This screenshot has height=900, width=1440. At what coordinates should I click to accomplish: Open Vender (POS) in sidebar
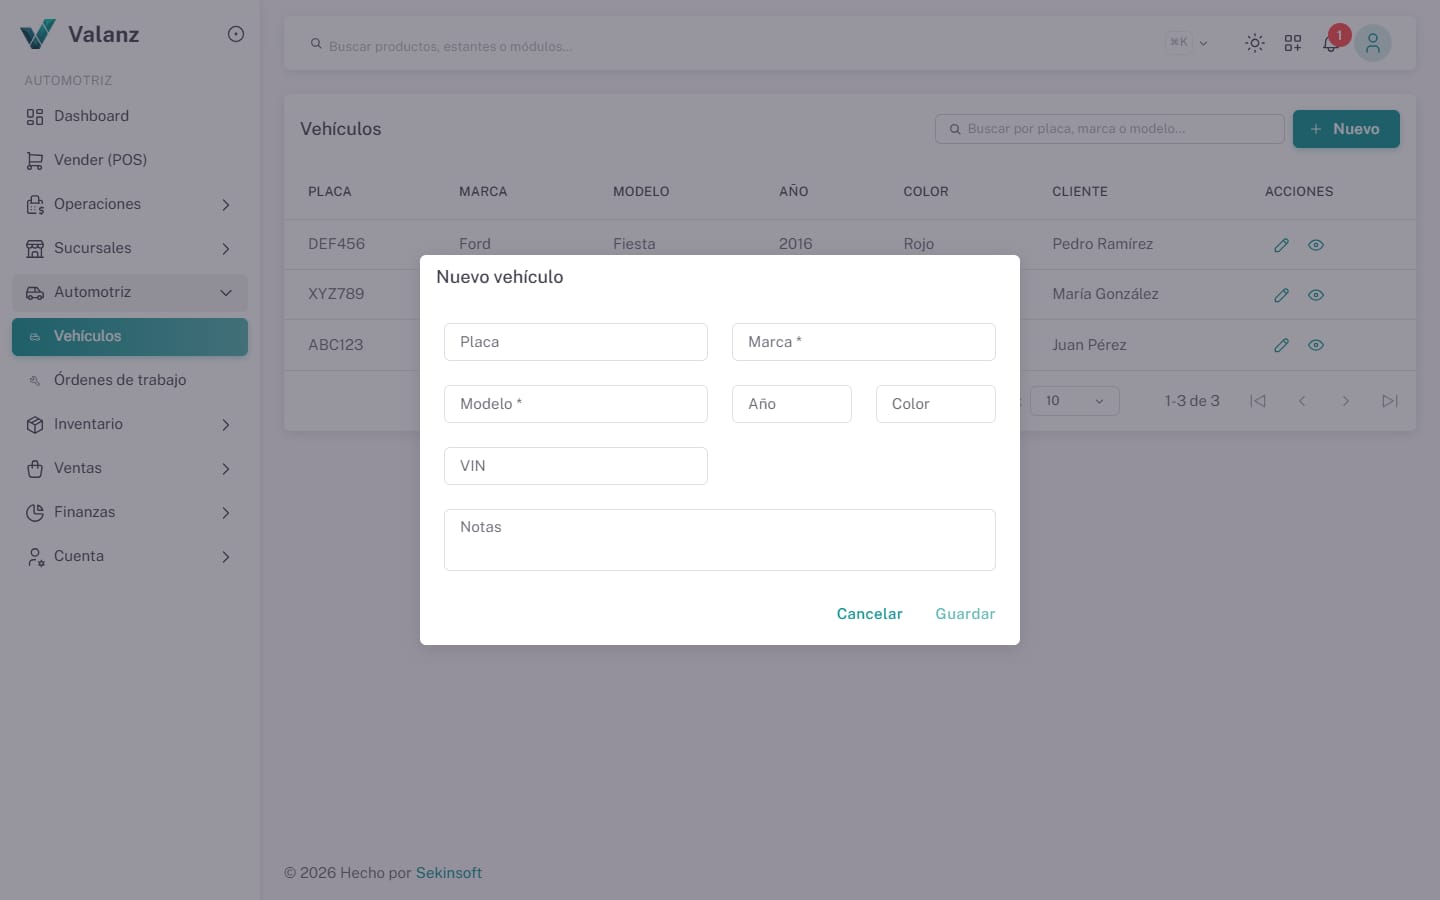click(130, 160)
